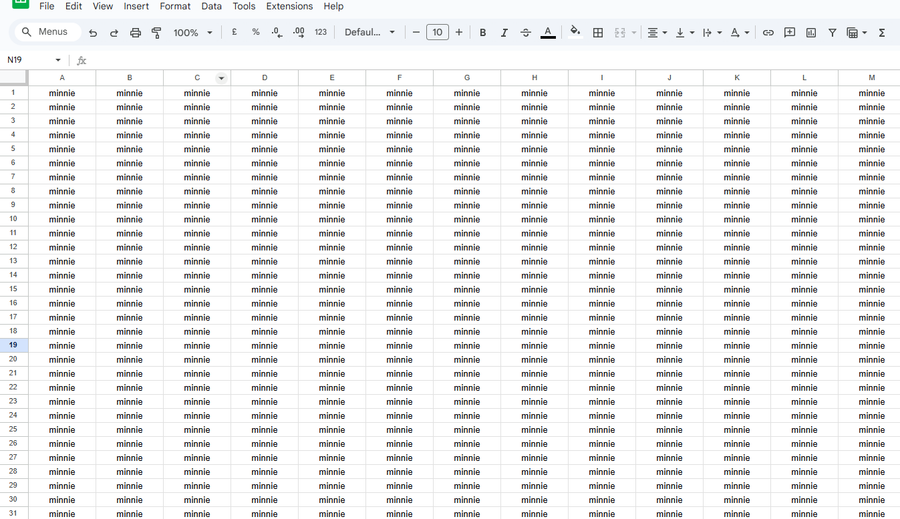
Task: Open the Format menu
Action: coord(175,6)
